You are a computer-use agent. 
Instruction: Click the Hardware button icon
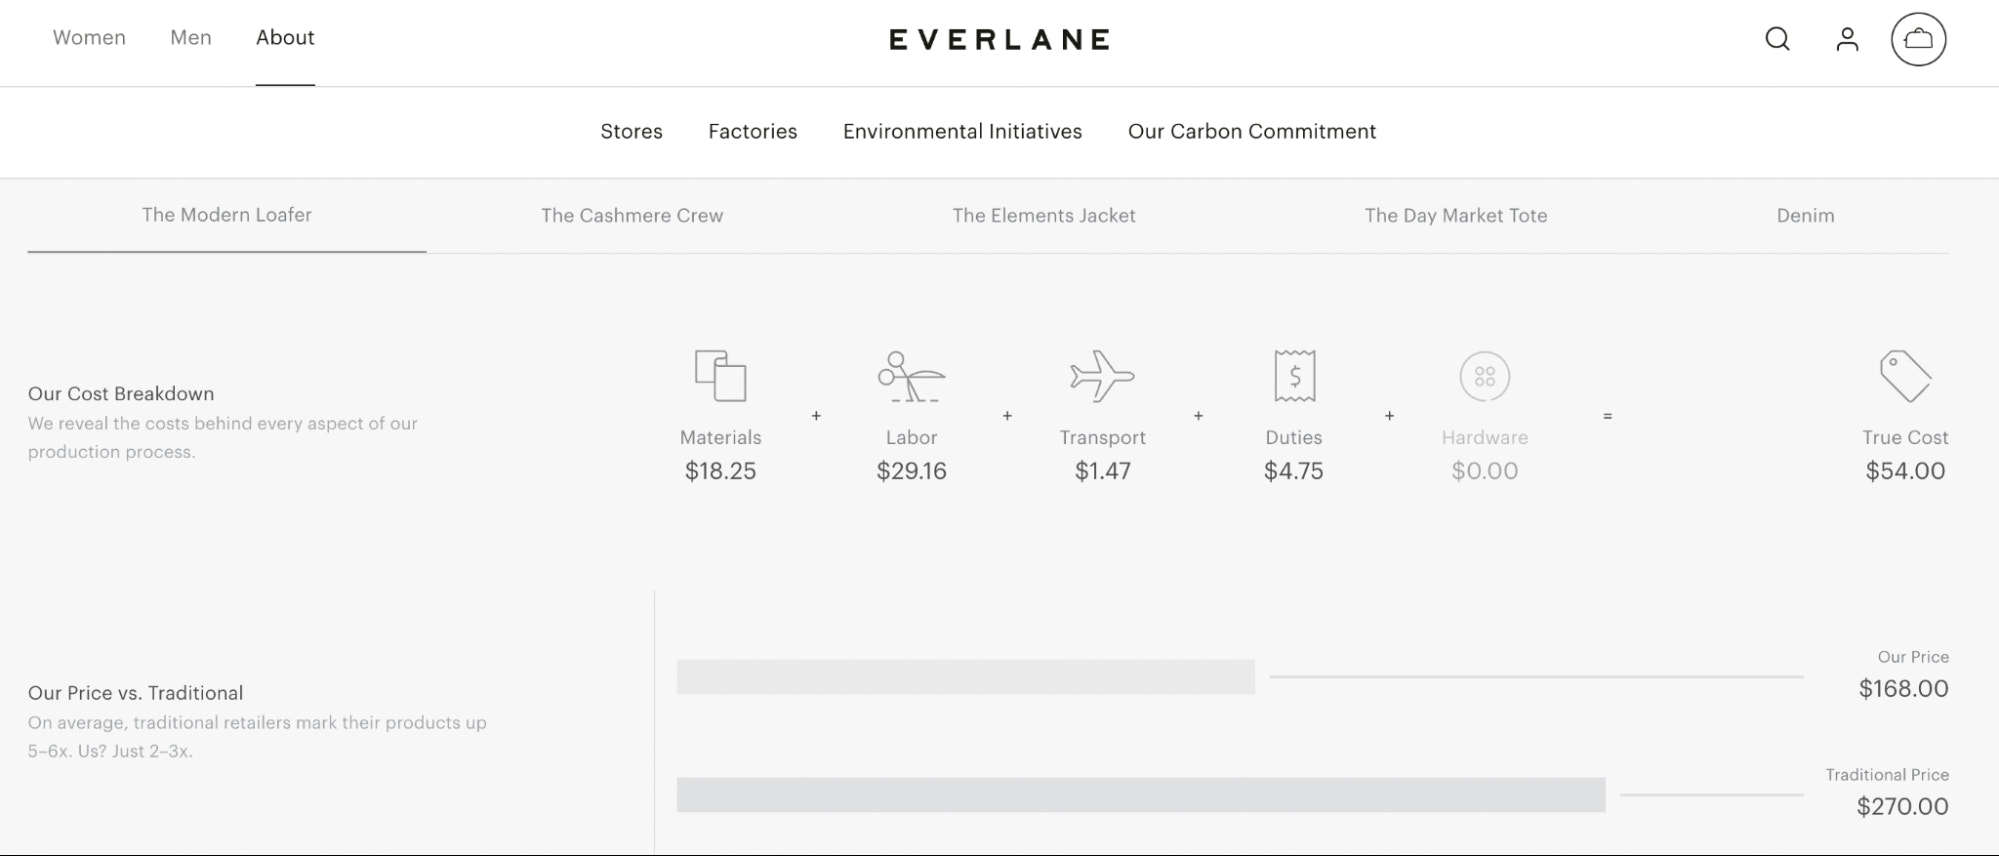[x=1484, y=376]
